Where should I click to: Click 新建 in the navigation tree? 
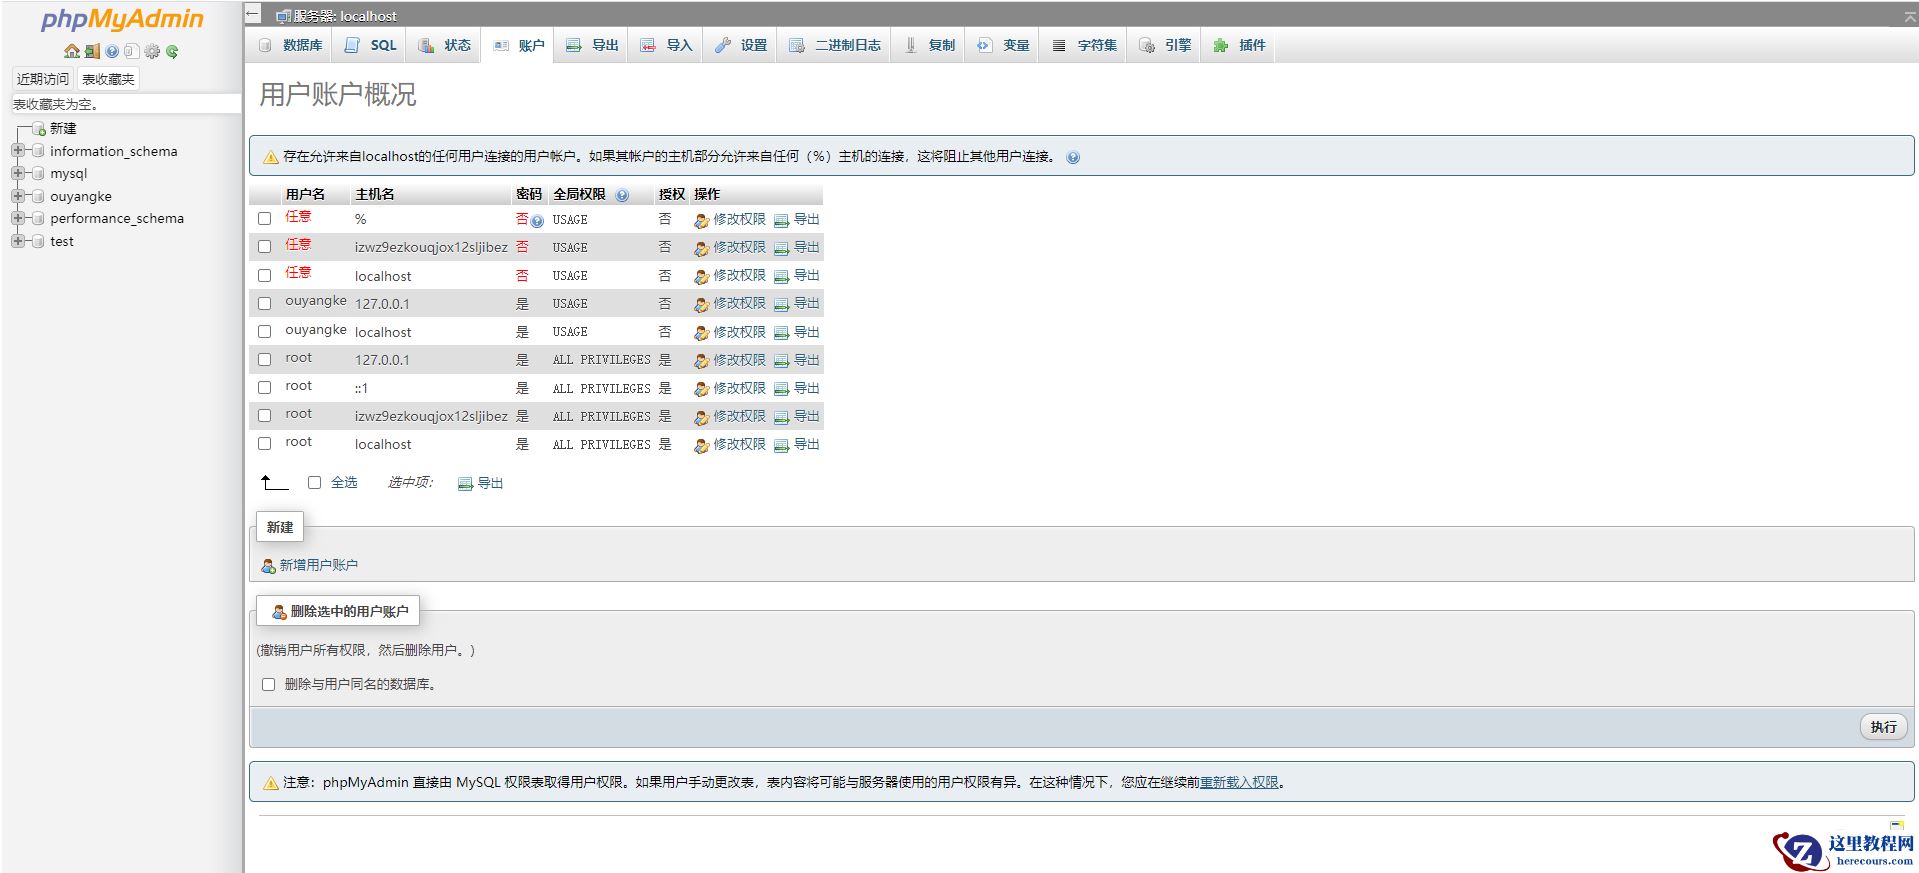click(63, 129)
